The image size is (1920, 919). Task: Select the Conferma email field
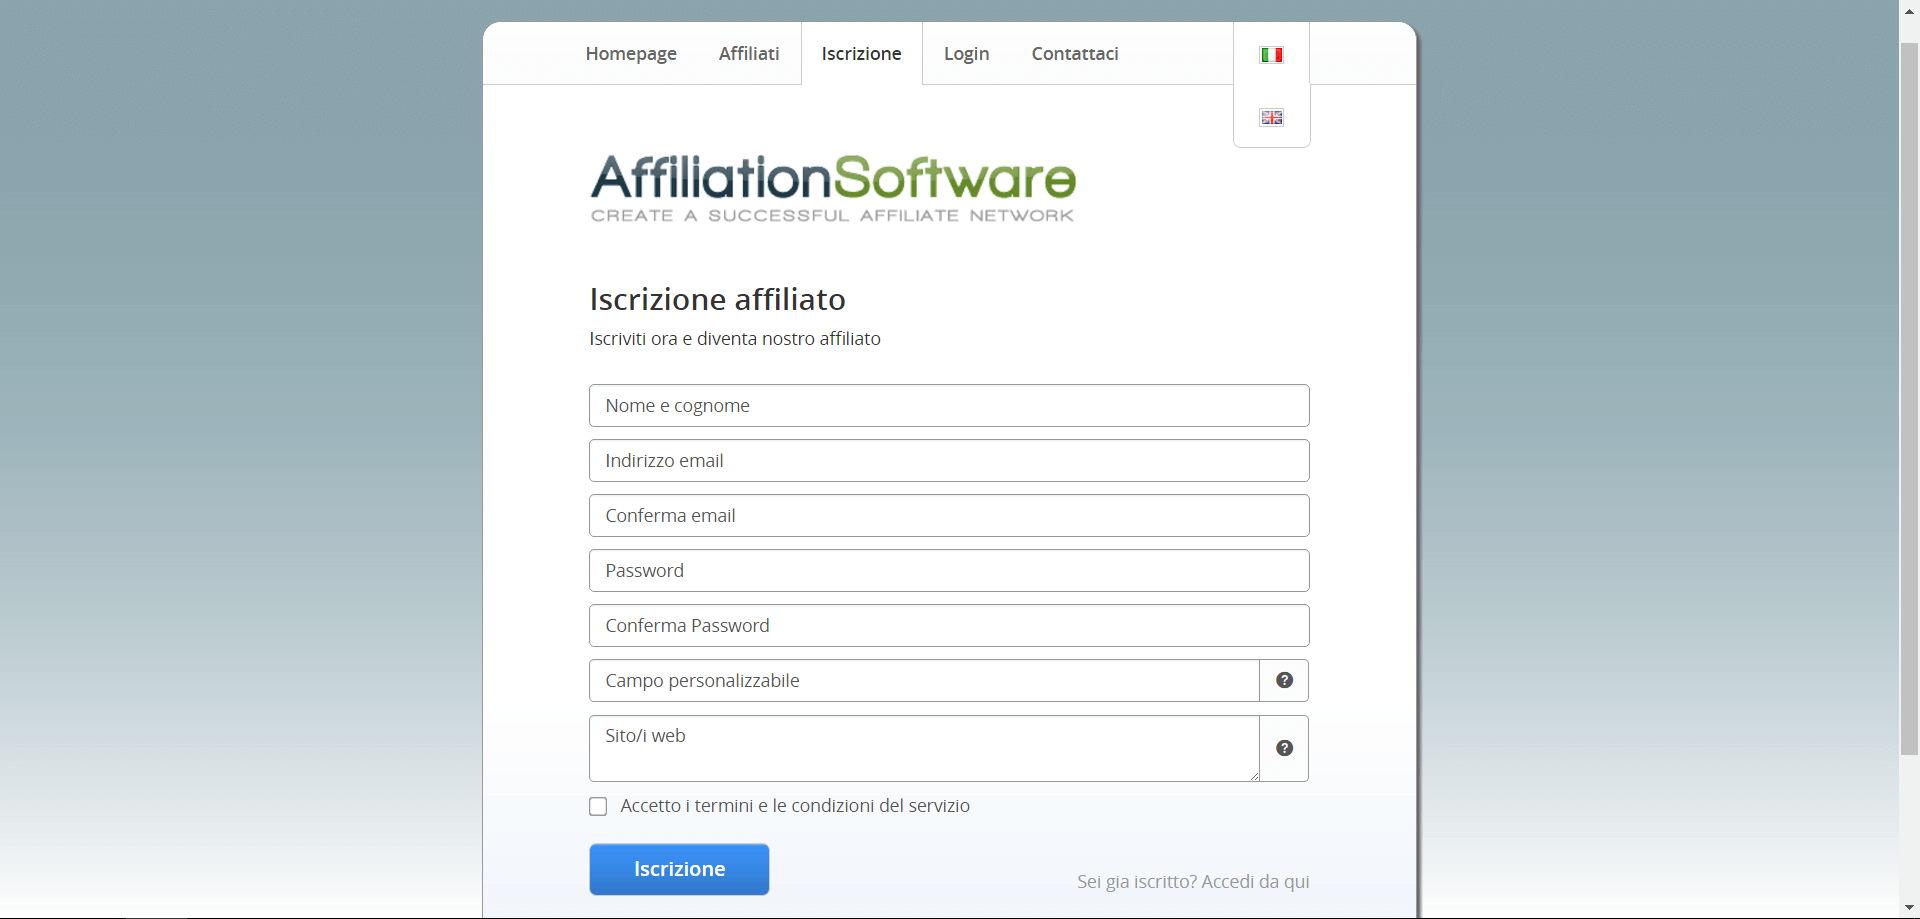coord(948,516)
